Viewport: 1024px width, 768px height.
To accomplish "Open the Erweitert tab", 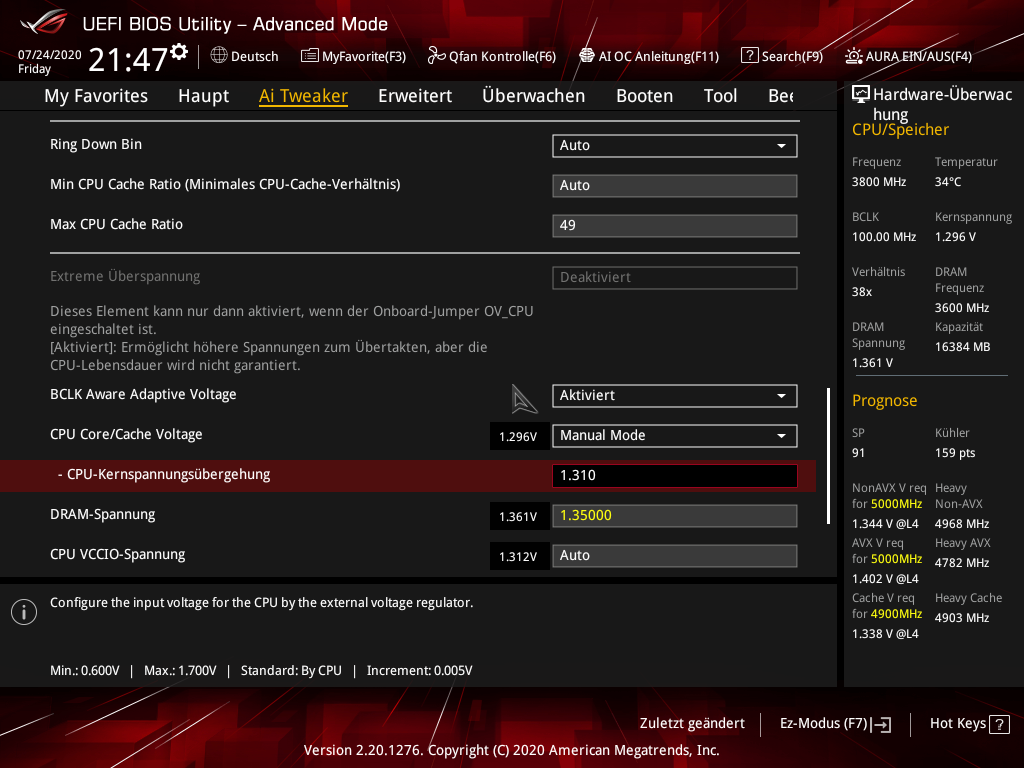I will pyautogui.click(x=415, y=96).
